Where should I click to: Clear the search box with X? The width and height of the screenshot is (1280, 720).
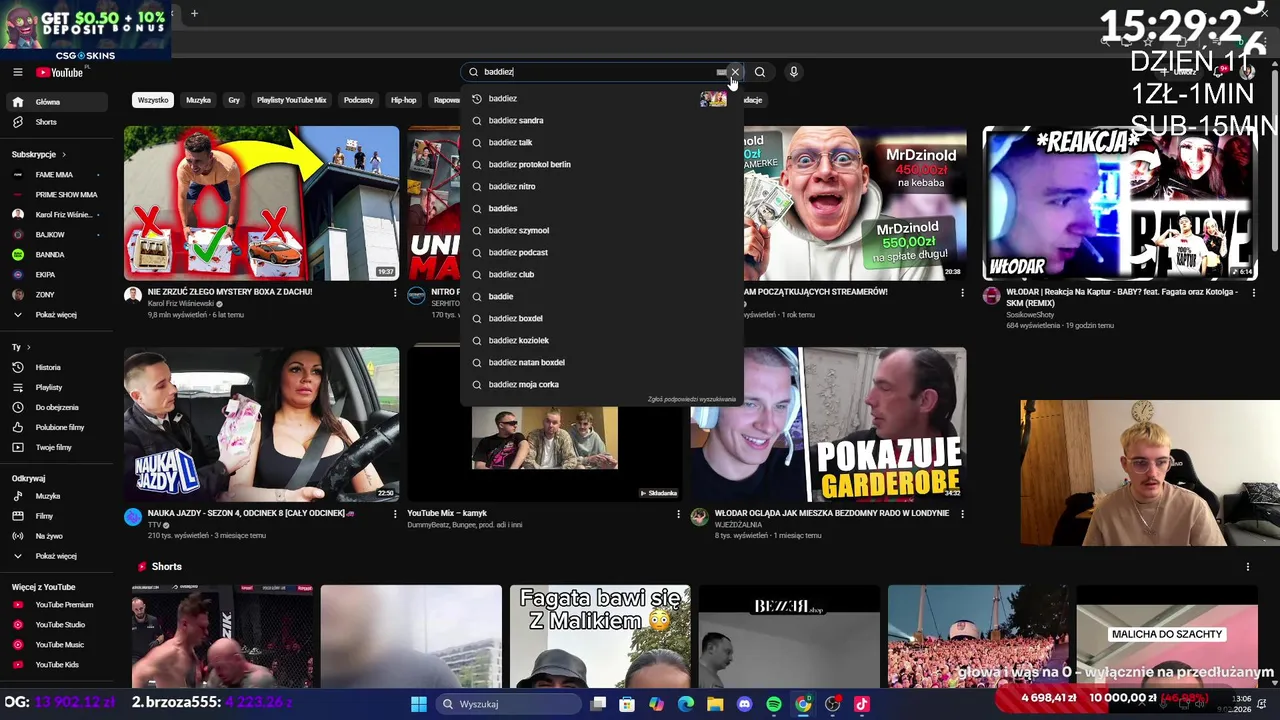(735, 72)
